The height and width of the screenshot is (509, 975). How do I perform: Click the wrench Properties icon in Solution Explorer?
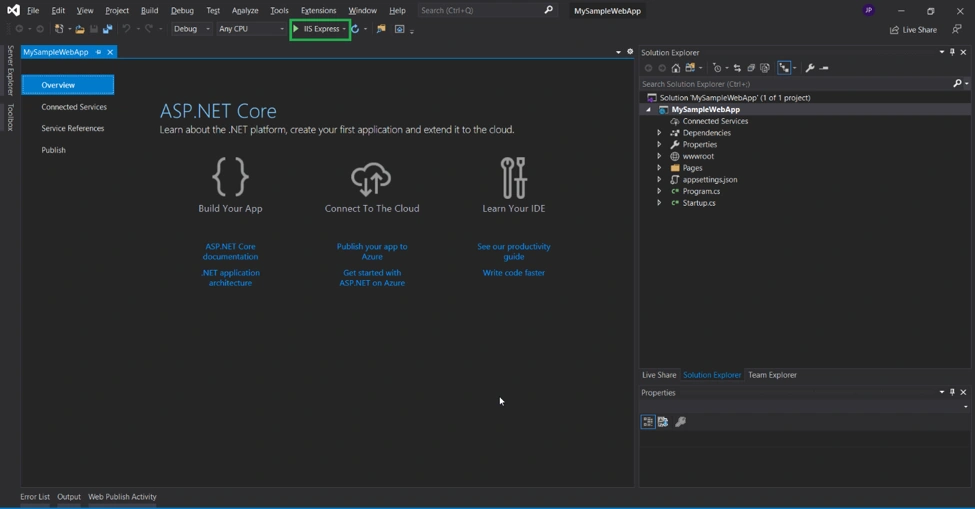pos(810,68)
